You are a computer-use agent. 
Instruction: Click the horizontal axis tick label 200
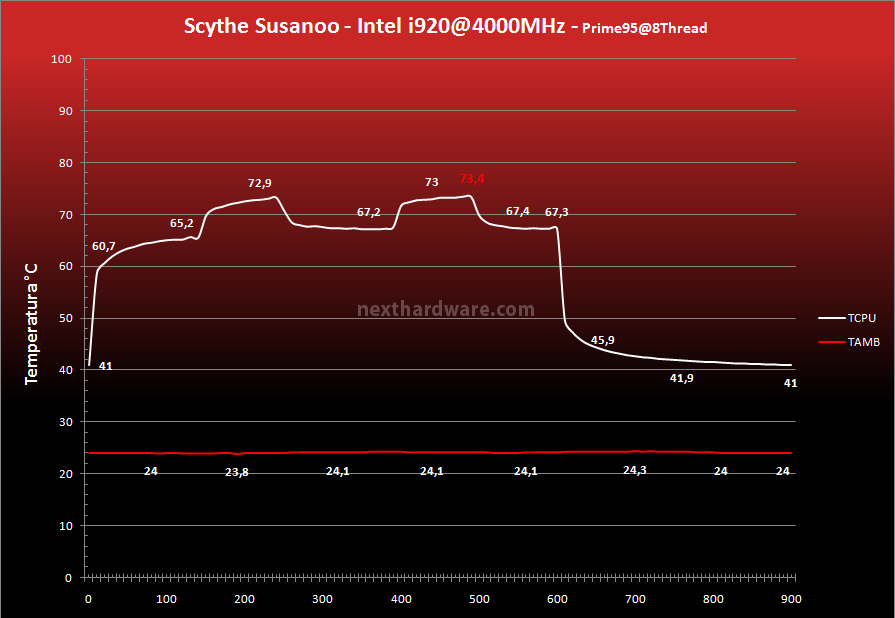click(x=244, y=599)
